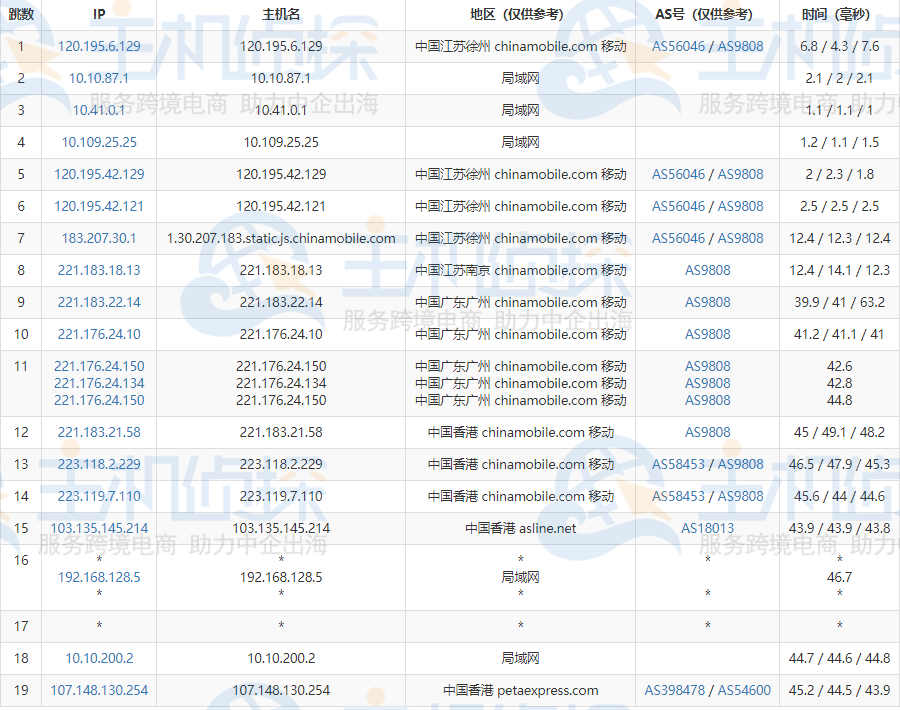Open IP link 10.10.87.1
Image resolution: width=900 pixels, height=710 pixels.
pyautogui.click(x=97, y=78)
